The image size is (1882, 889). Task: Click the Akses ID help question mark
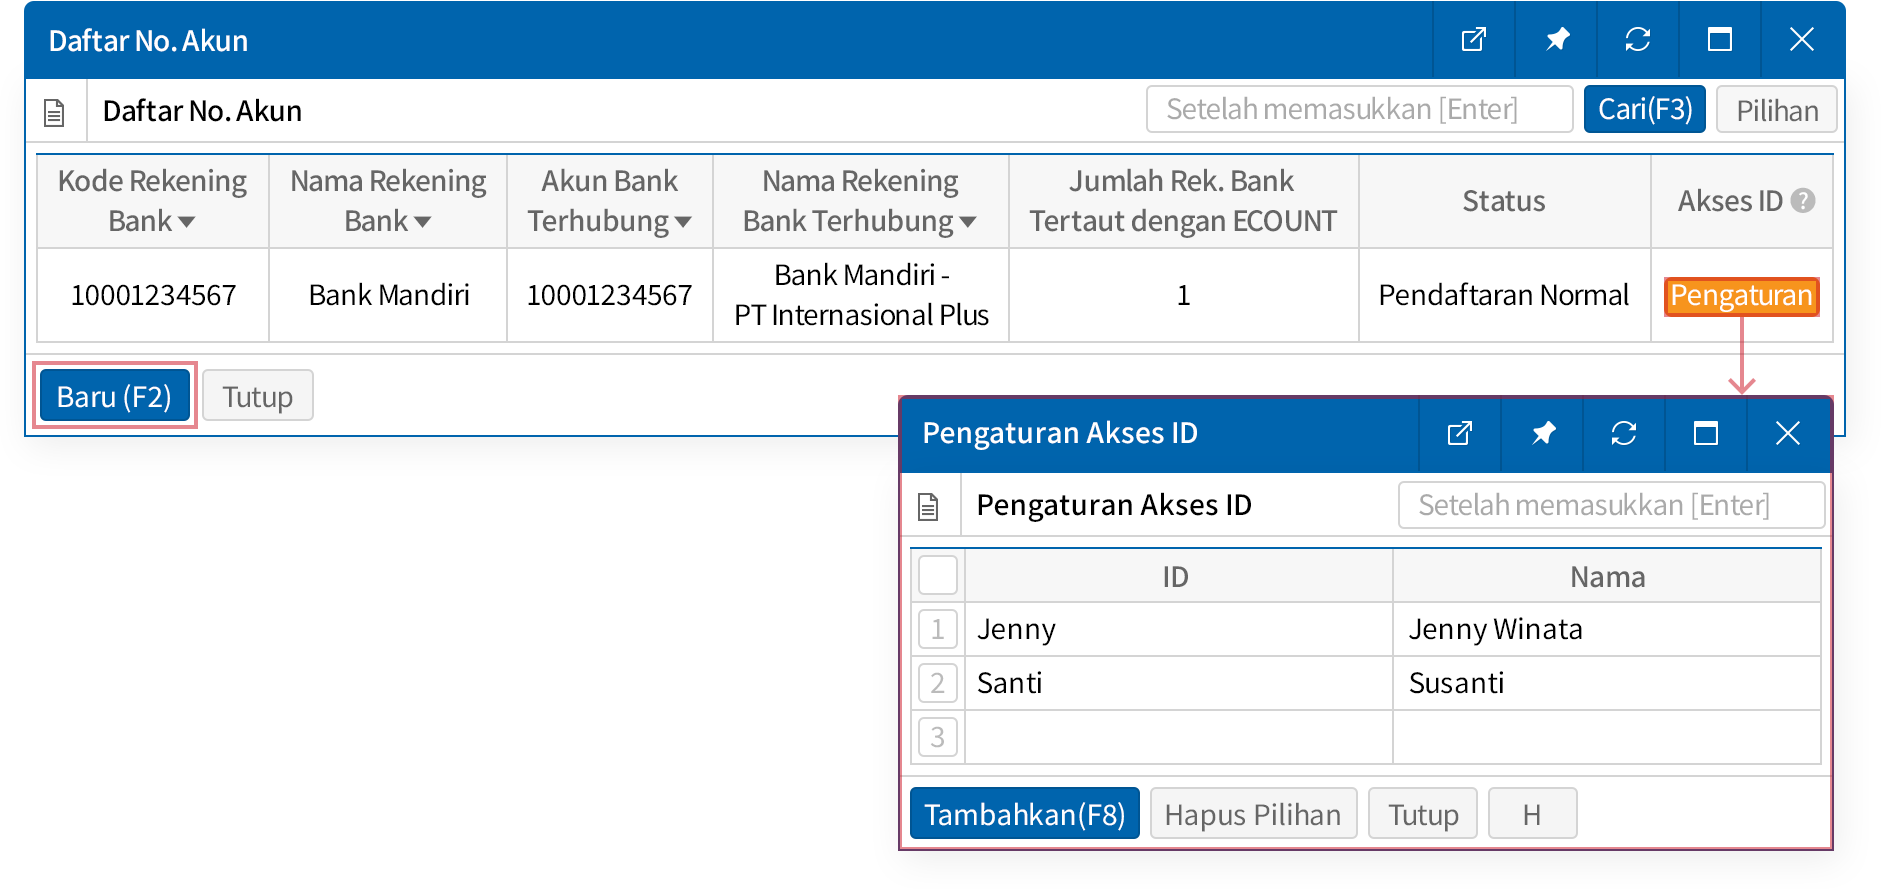pyautogui.click(x=1803, y=201)
